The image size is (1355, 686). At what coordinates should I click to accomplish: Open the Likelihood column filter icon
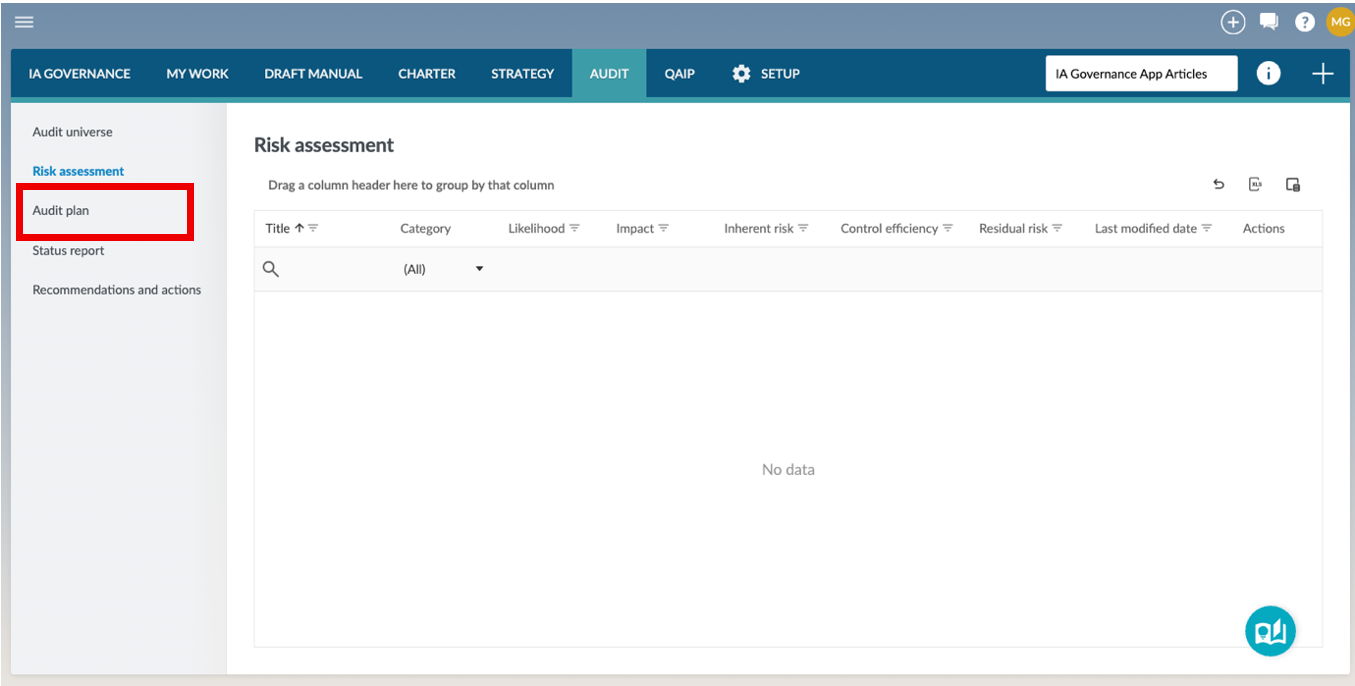(575, 228)
